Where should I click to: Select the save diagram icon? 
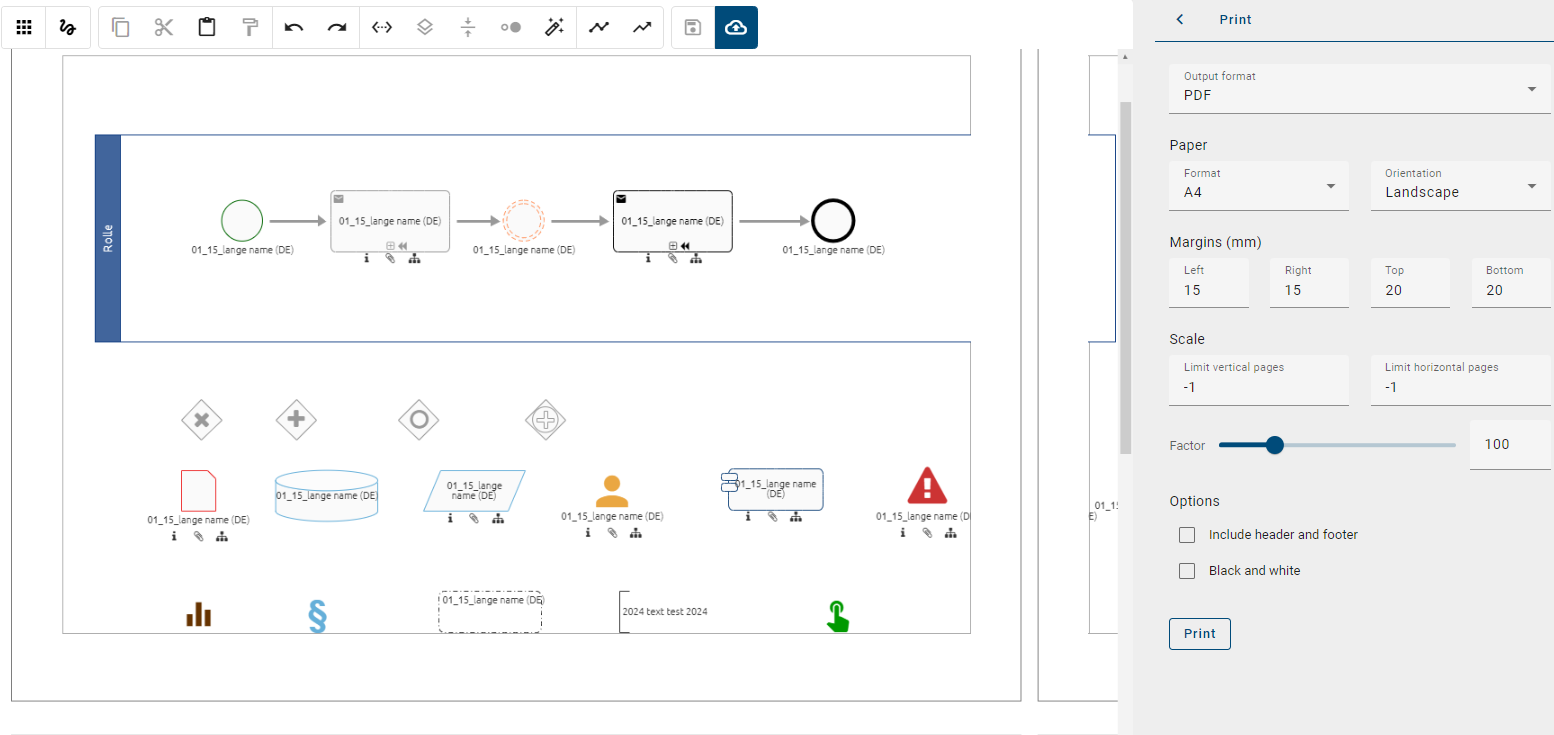click(691, 27)
